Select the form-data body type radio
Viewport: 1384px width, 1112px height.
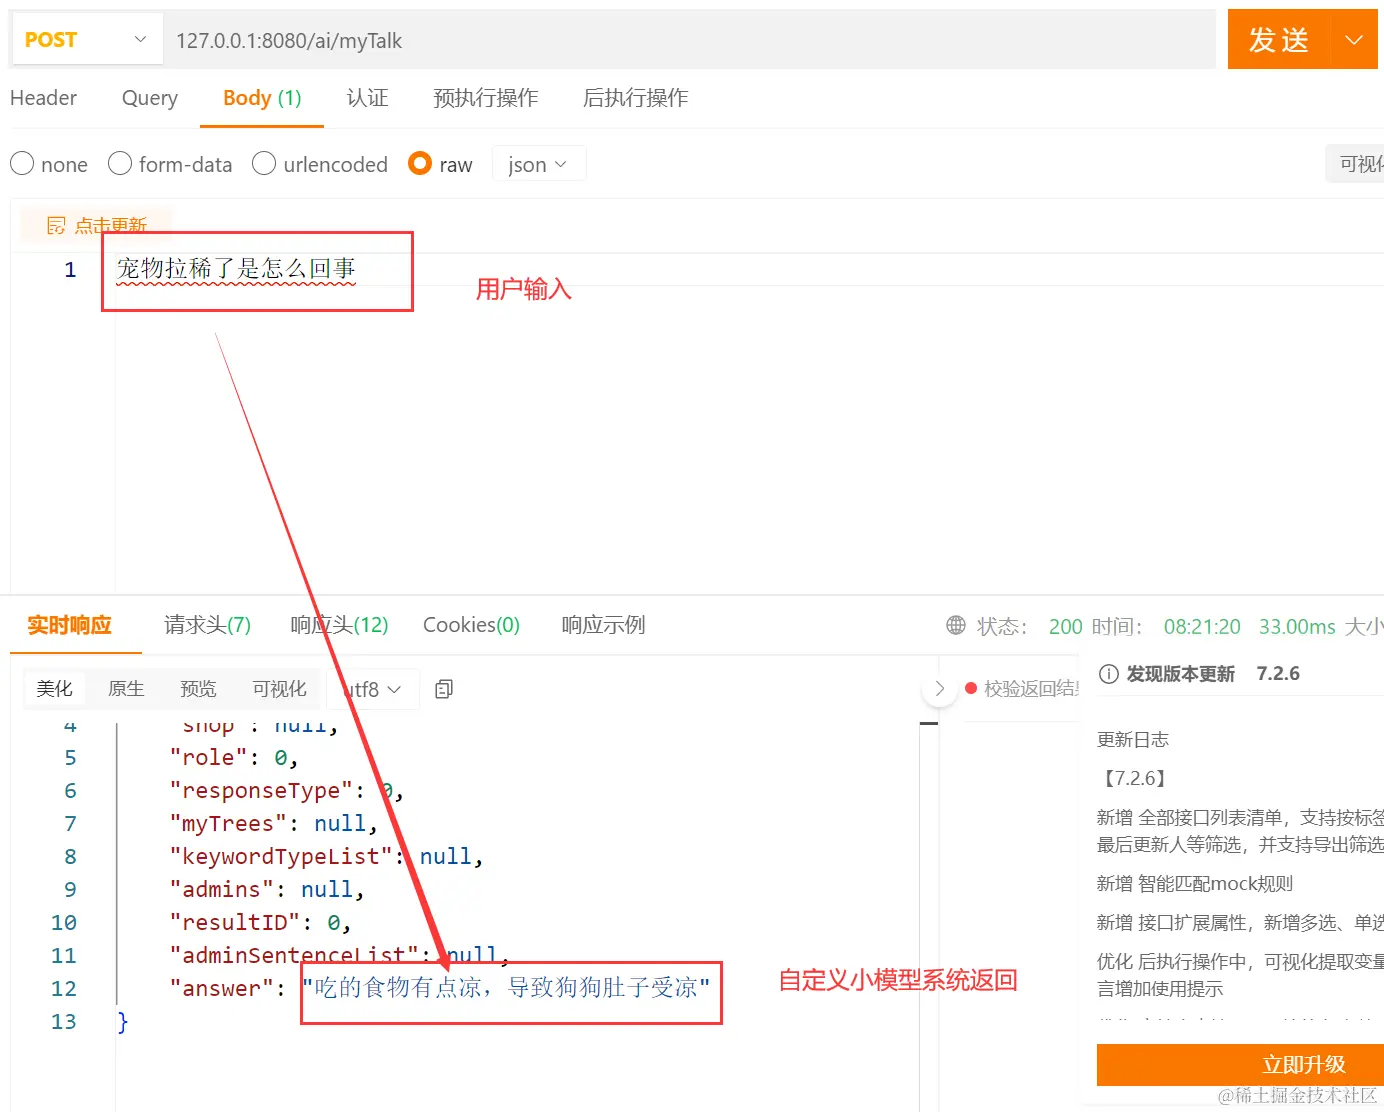click(x=119, y=163)
